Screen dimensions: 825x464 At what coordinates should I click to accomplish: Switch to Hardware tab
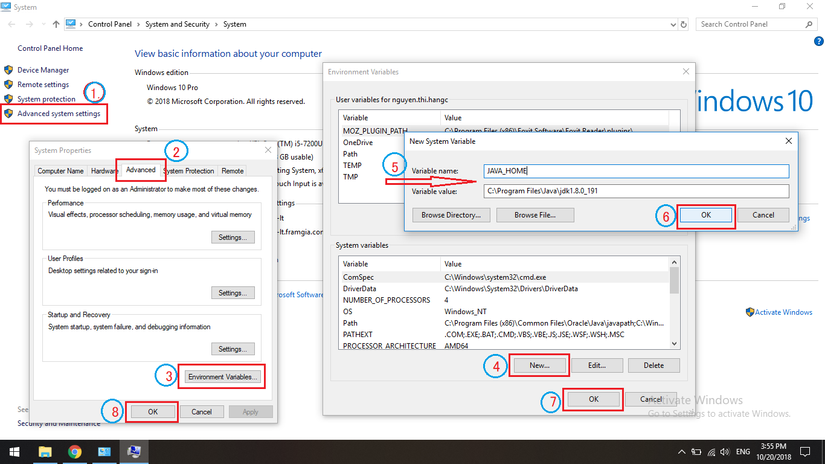[x=104, y=171]
